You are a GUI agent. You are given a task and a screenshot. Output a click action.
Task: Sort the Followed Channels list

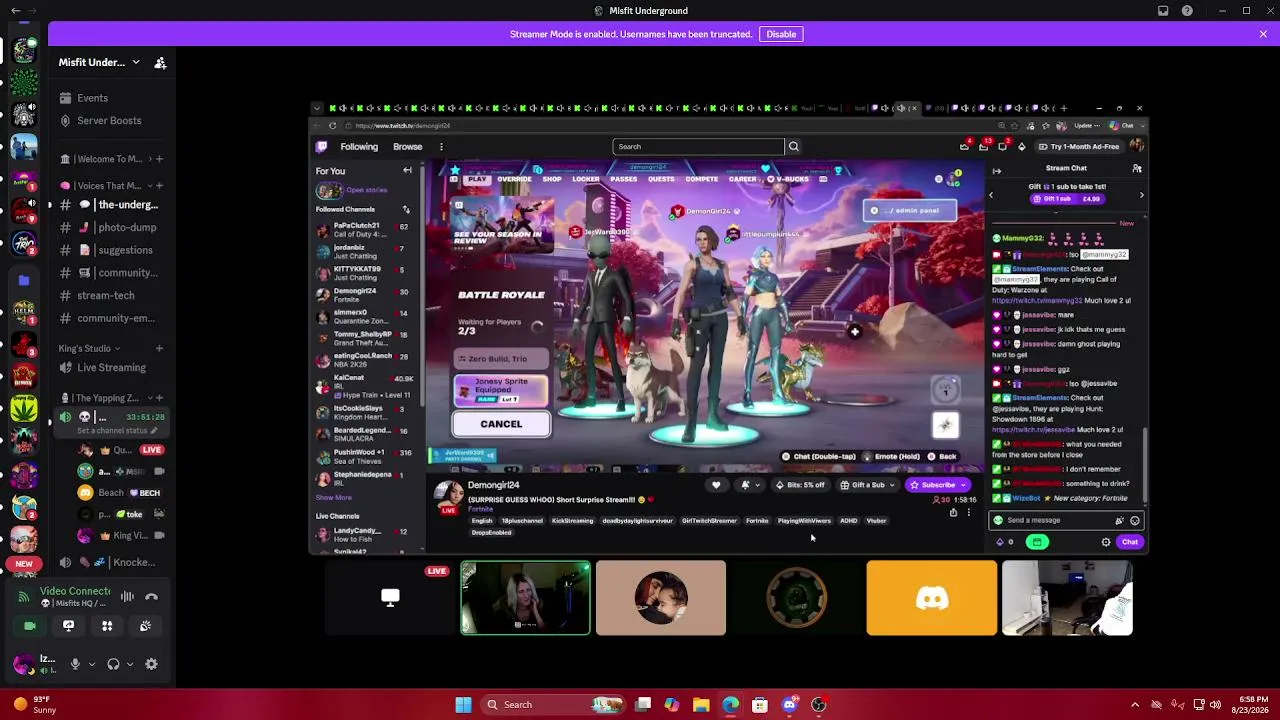coord(406,210)
